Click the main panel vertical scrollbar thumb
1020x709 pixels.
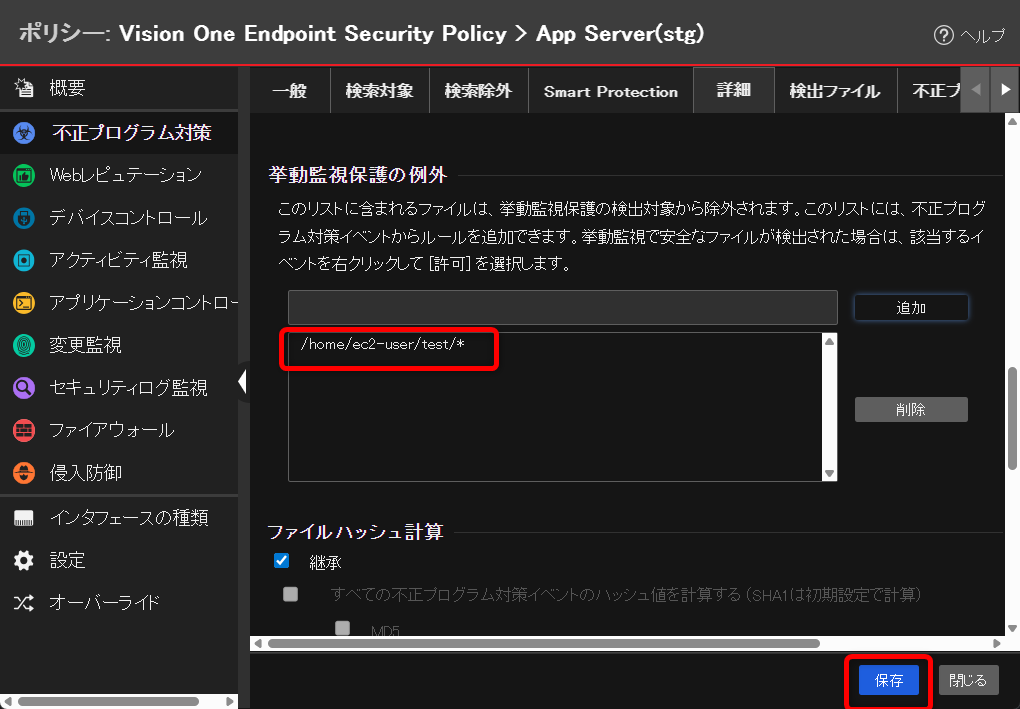1012,418
